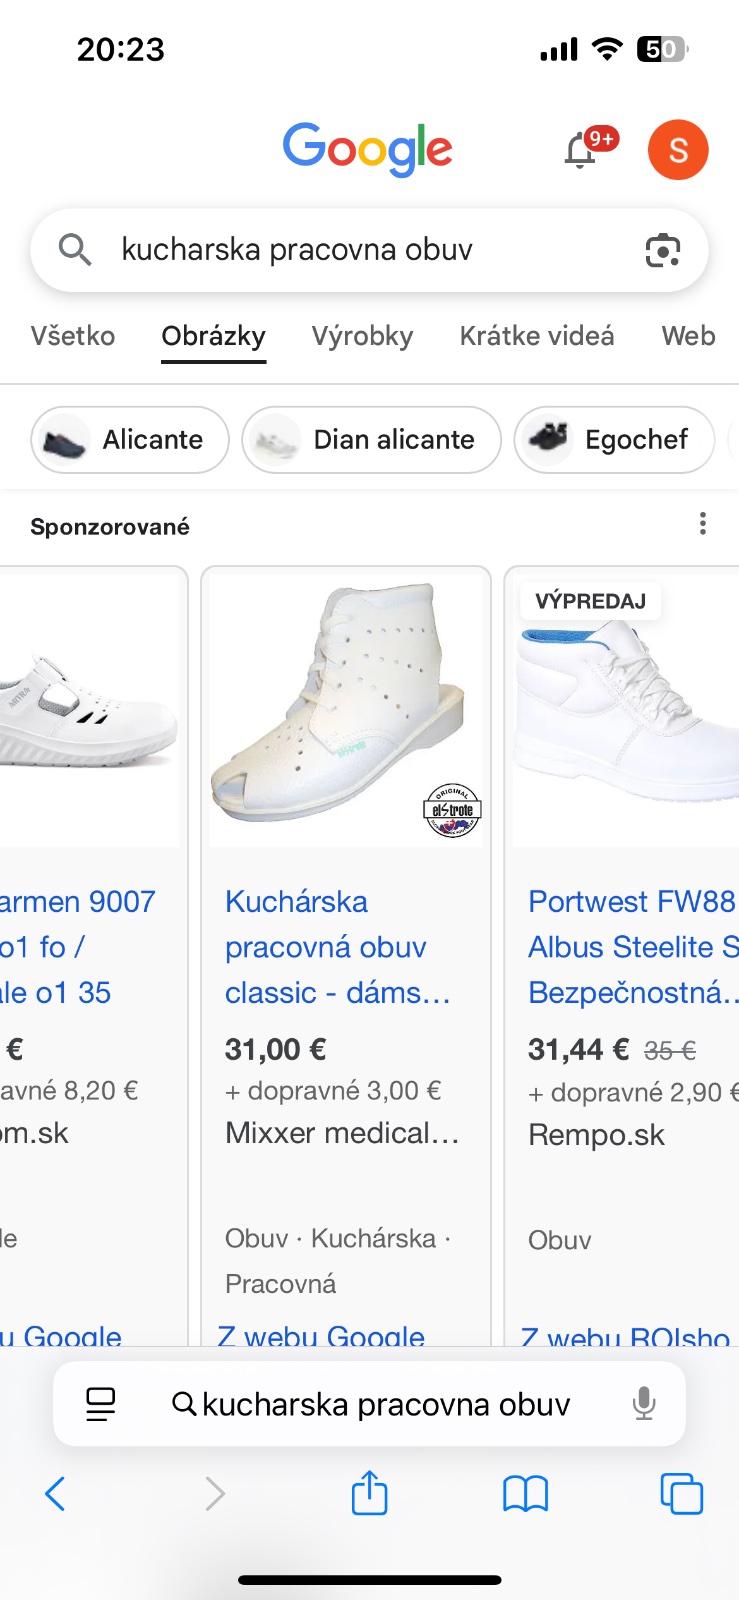Select the Dian alicante filter chip

pos(371,440)
